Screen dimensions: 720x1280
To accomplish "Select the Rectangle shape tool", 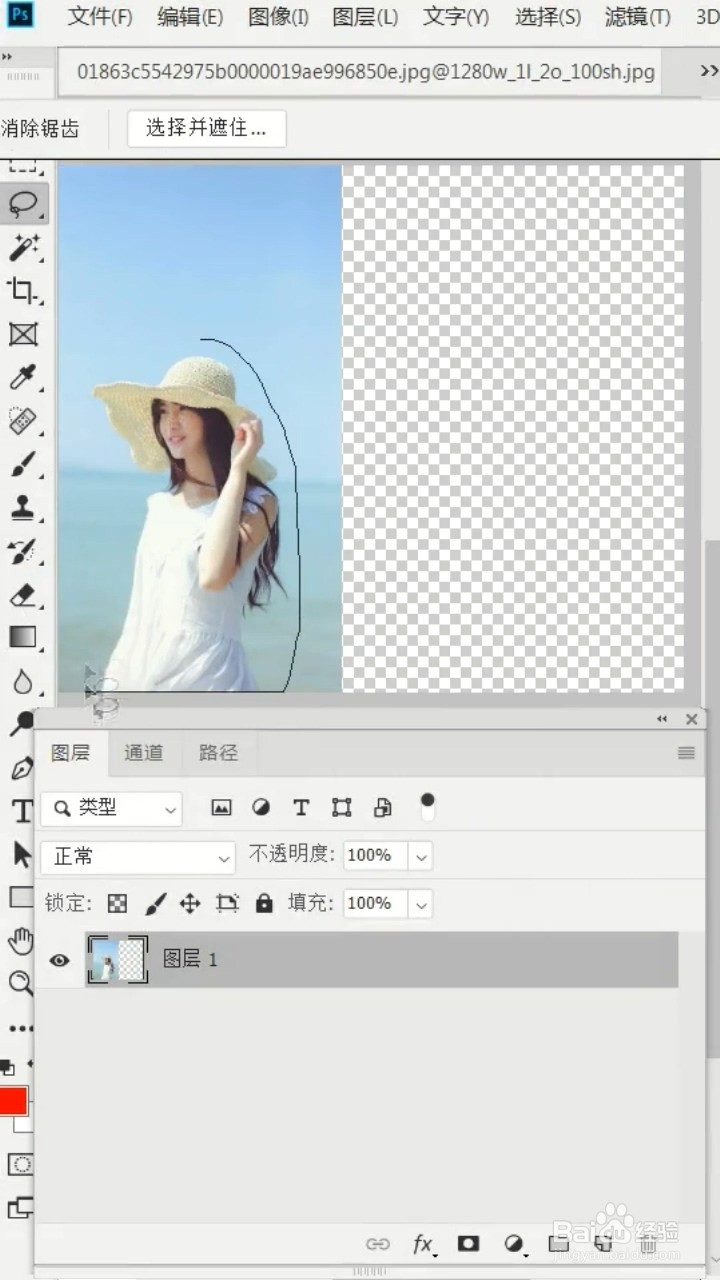I will [x=20, y=897].
